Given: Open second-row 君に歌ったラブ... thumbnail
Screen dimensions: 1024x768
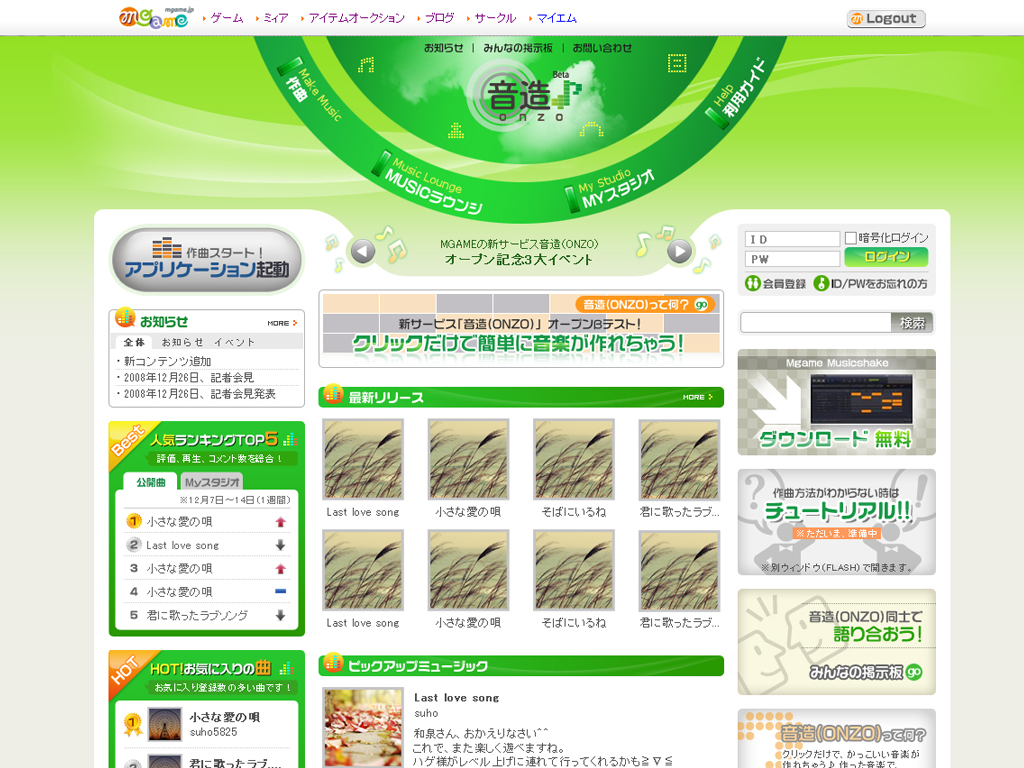Looking at the screenshot, I should pos(679,570).
